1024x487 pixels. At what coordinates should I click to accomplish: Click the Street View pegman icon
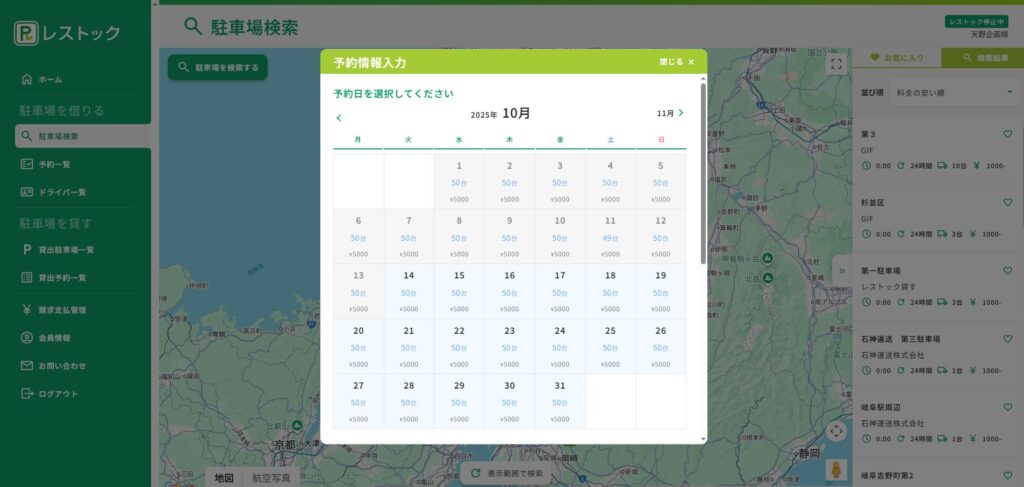[836, 468]
